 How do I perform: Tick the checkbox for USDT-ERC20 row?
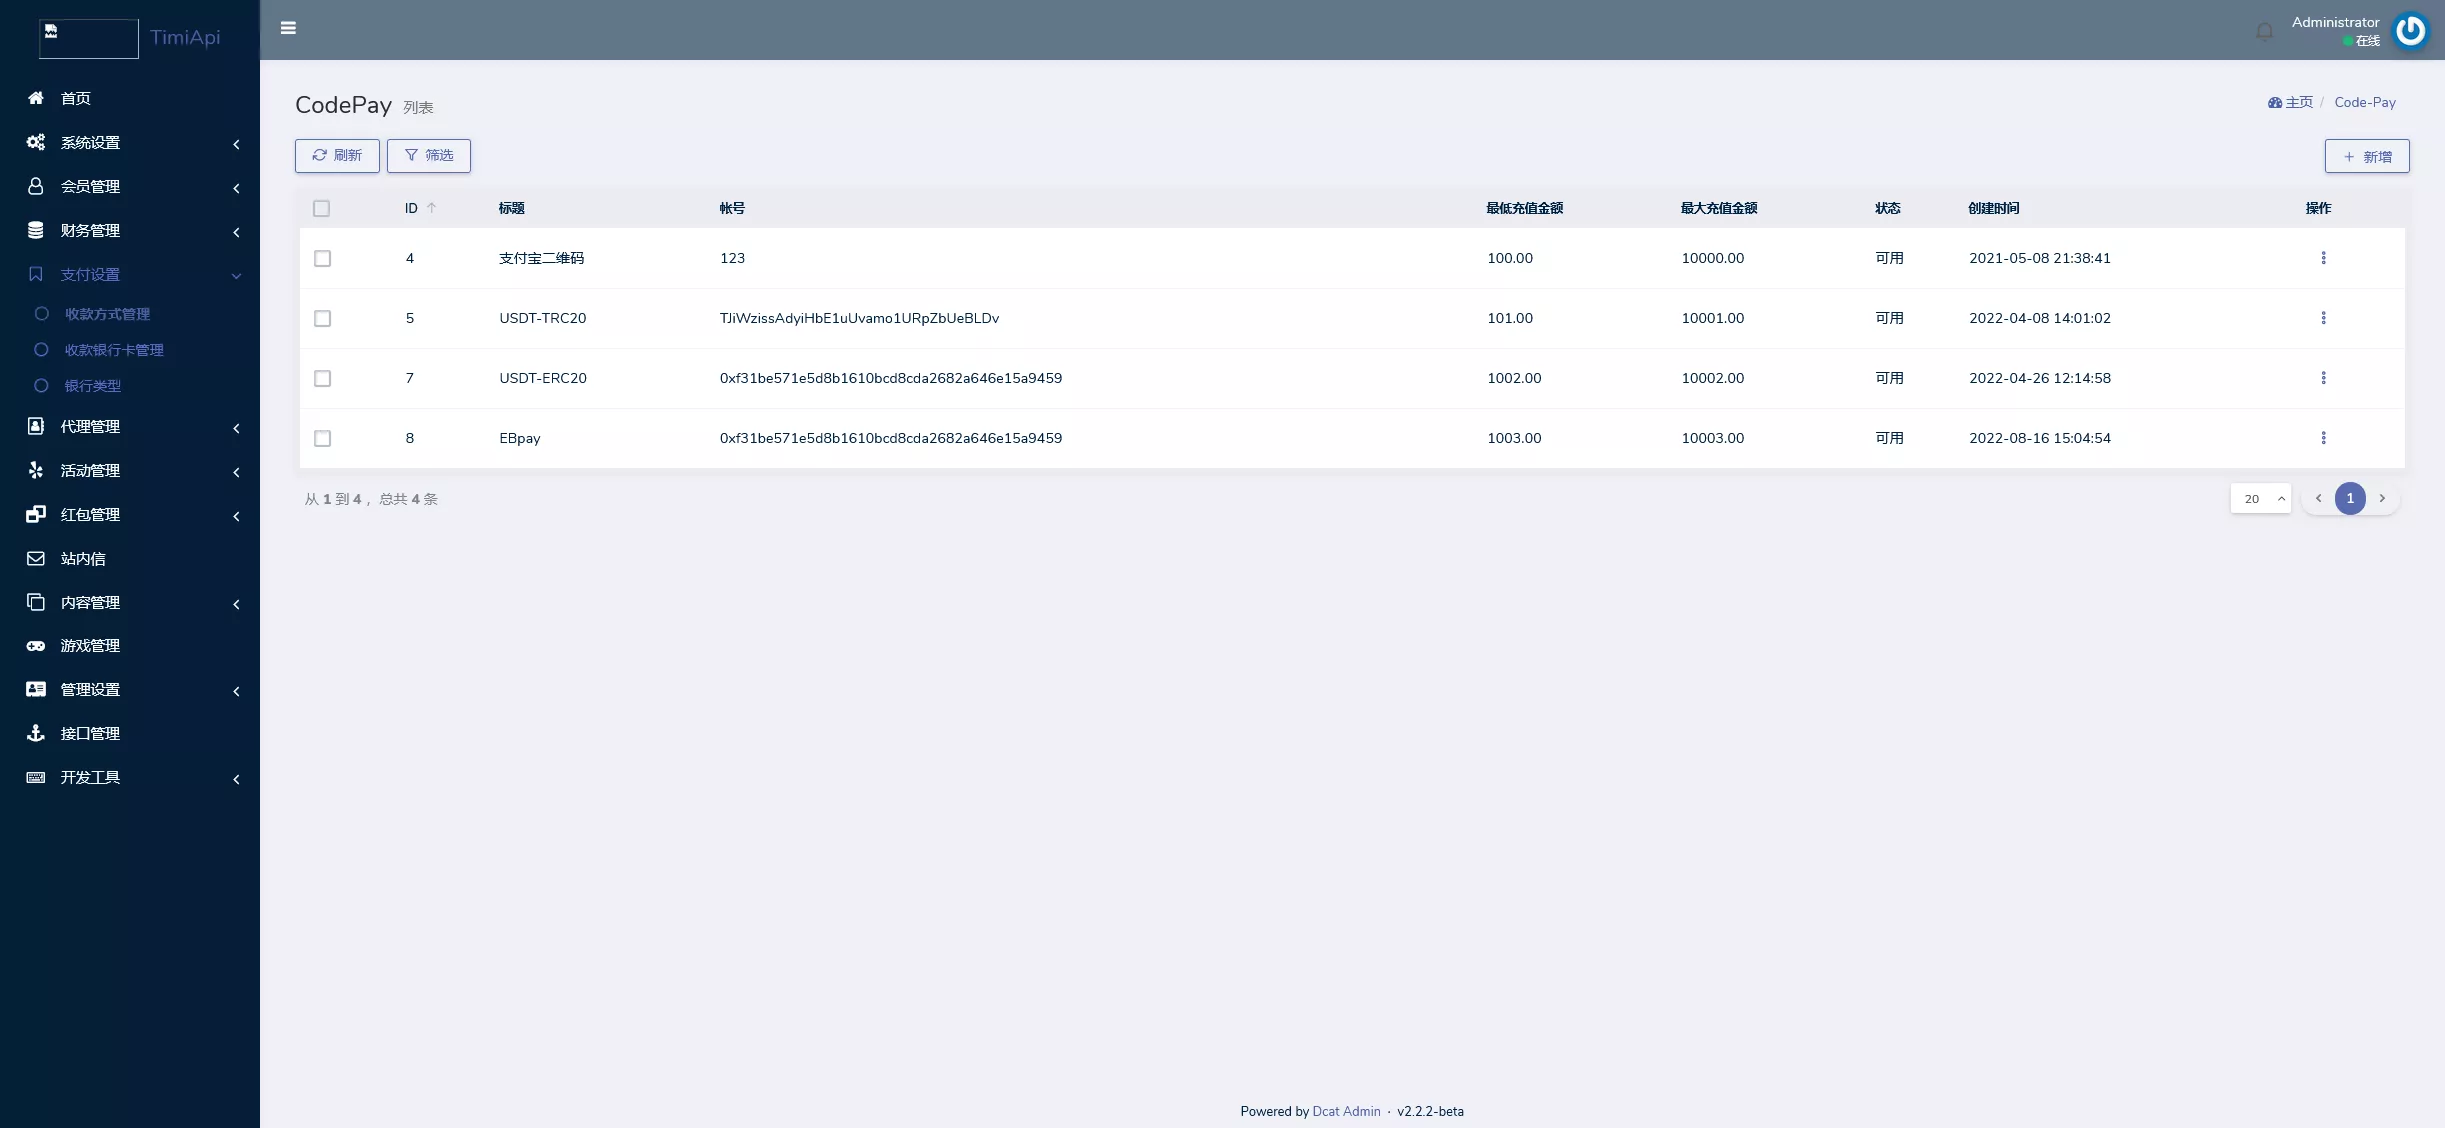pyautogui.click(x=322, y=378)
